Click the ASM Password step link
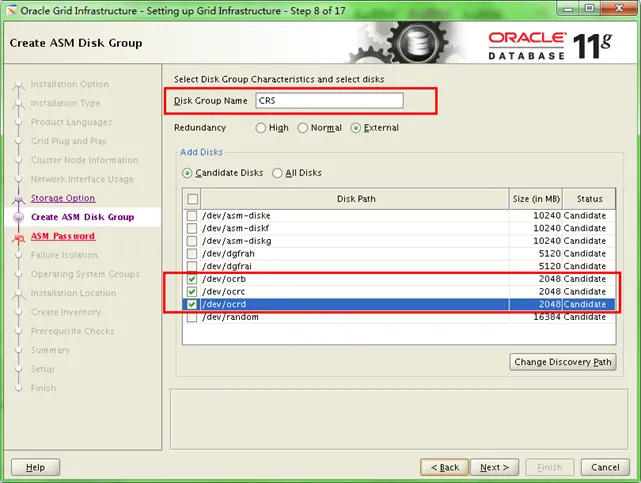This screenshot has width=641, height=483. pyautogui.click(x=62, y=236)
